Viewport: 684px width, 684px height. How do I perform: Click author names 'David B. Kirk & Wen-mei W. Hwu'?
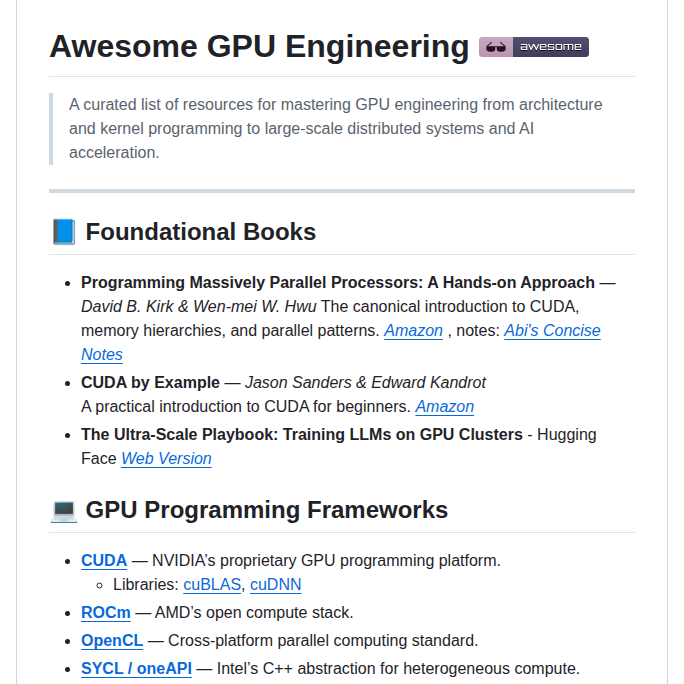(x=198, y=307)
